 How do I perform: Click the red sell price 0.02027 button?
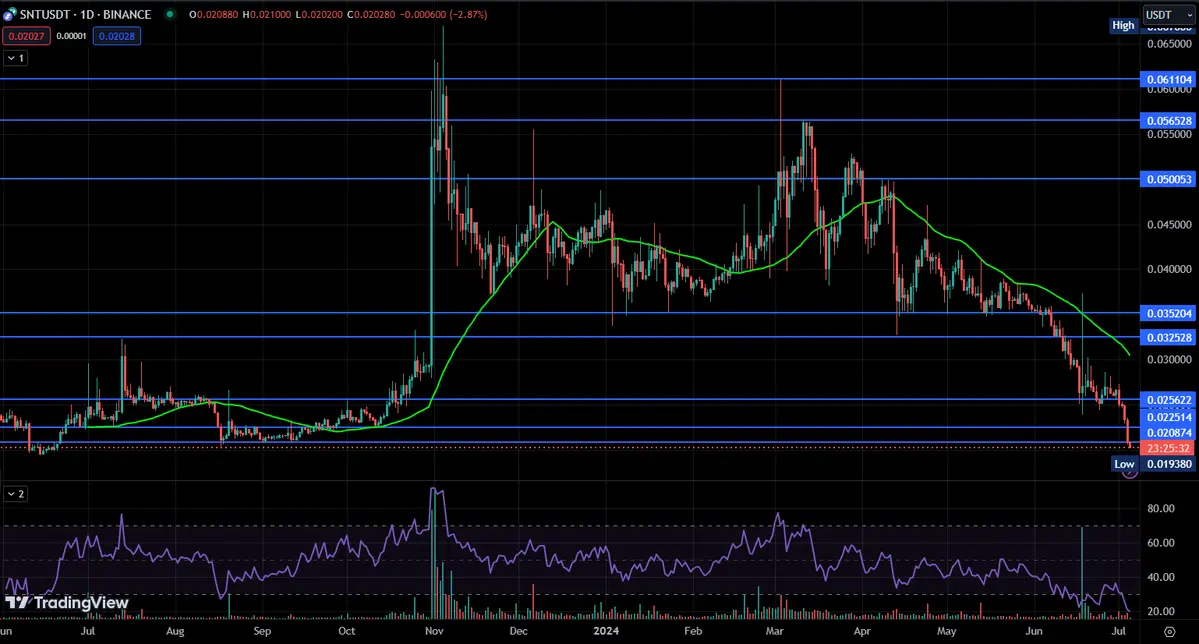tap(26, 36)
